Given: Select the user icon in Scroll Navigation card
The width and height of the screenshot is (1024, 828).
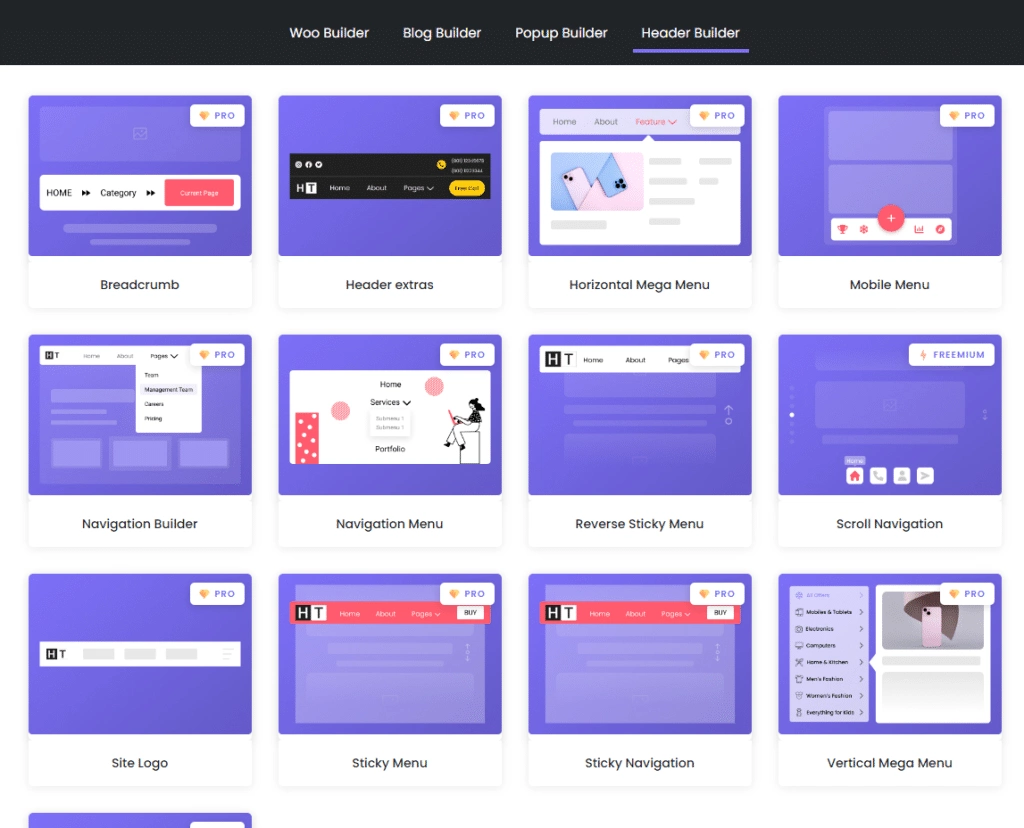Looking at the screenshot, I should [901, 475].
